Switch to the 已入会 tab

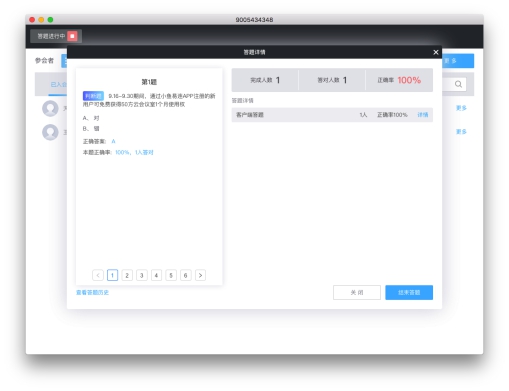(58, 85)
